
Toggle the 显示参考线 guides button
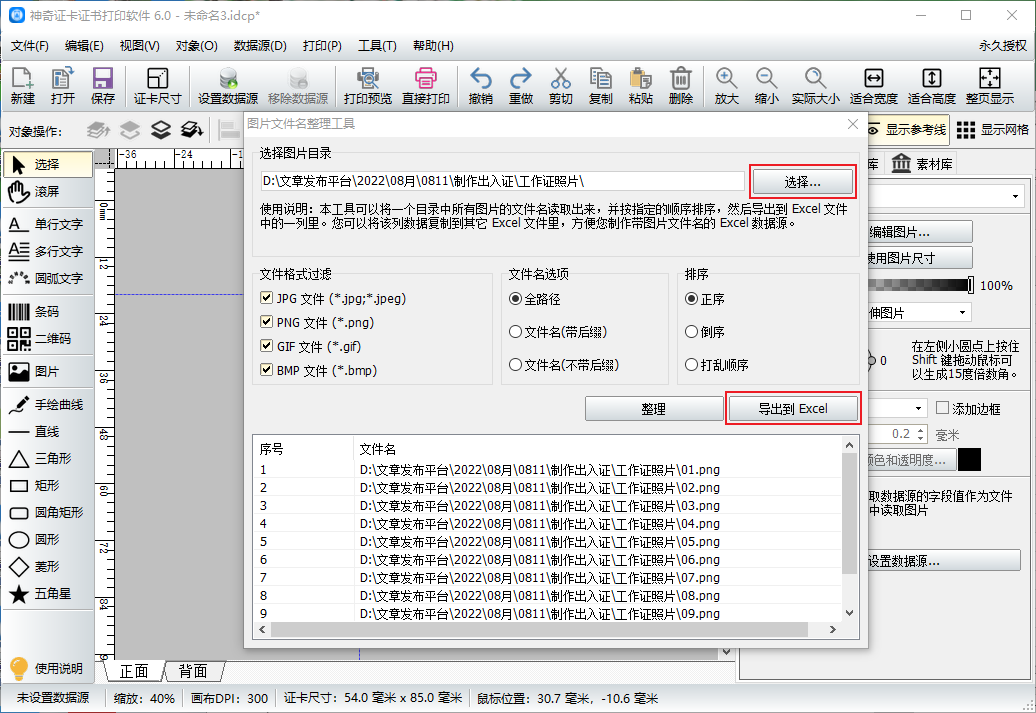pos(907,130)
